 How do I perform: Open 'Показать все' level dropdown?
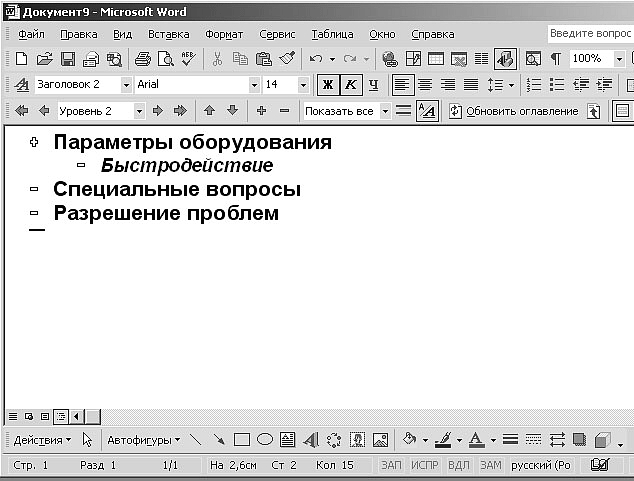pyautogui.click(x=385, y=111)
